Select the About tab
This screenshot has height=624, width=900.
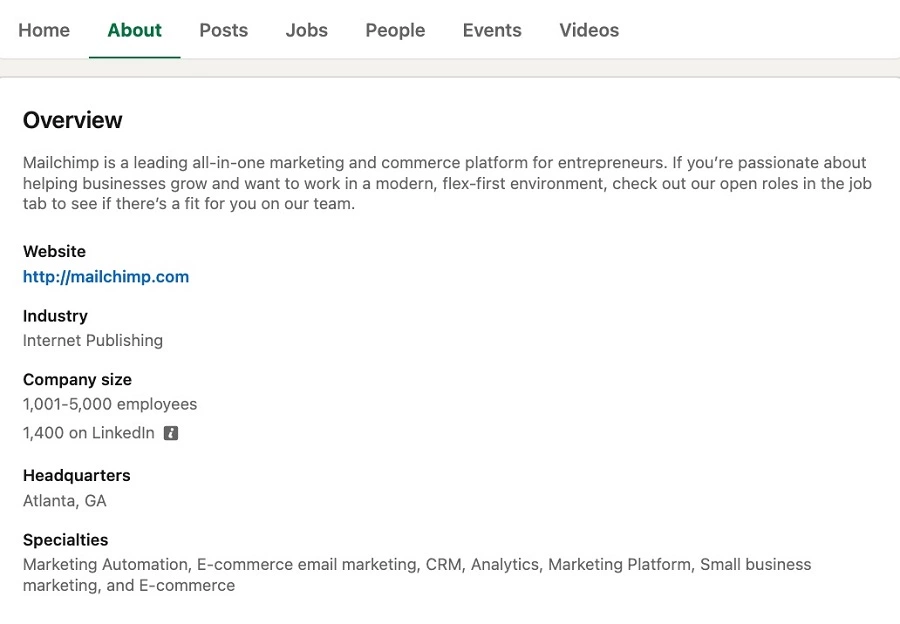134,30
